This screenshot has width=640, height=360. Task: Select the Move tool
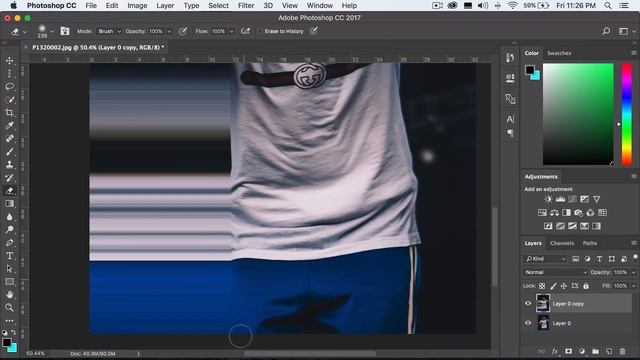[9, 60]
